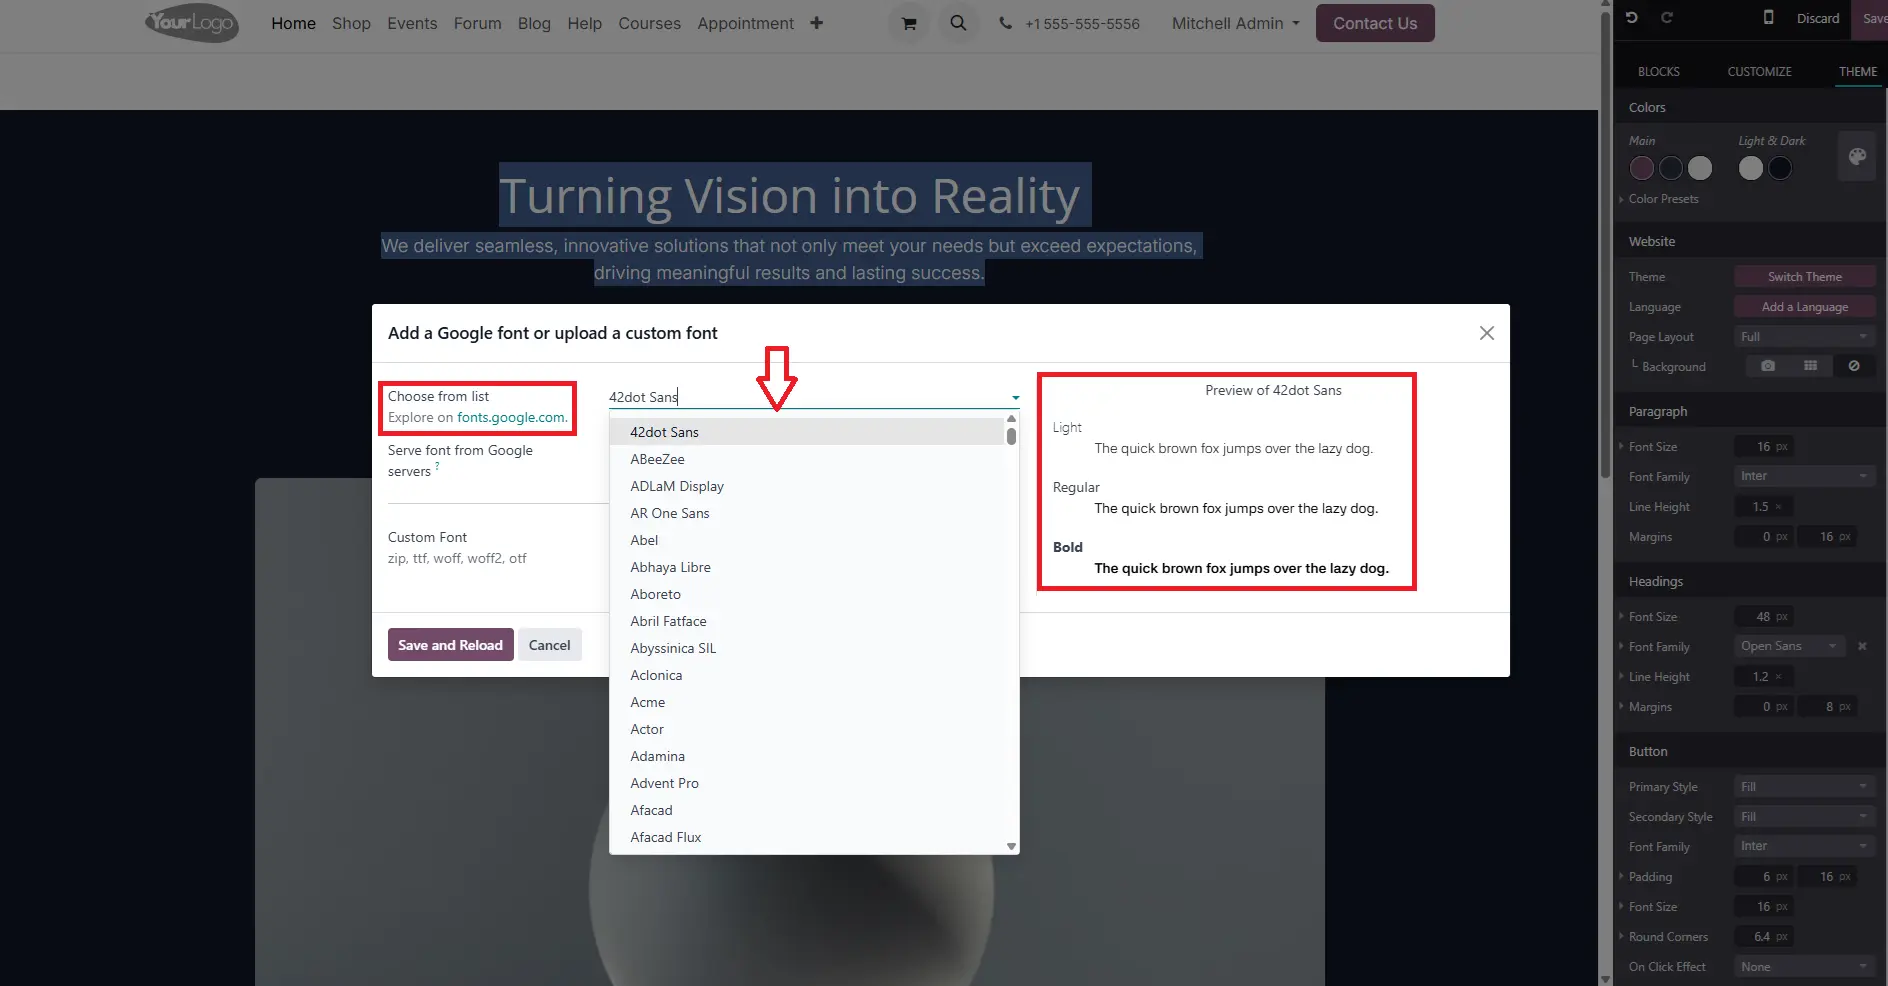This screenshot has width=1888, height=986.
Task: Open the shopping cart icon
Action: (908, 23)
